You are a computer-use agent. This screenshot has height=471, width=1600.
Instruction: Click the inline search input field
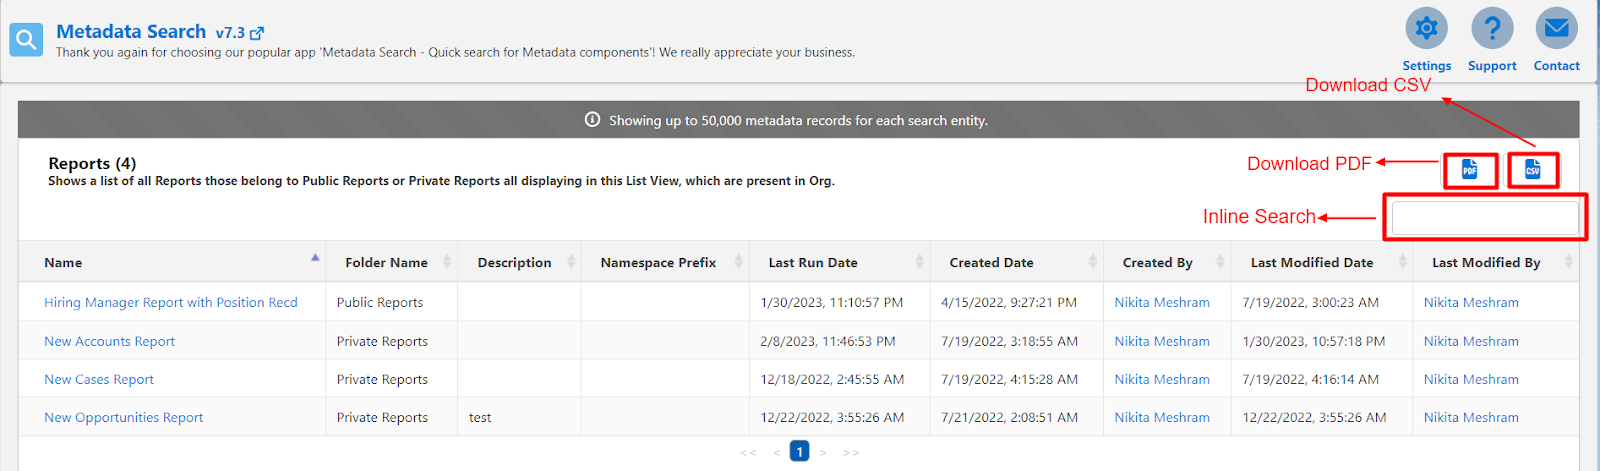point(1484,217)
